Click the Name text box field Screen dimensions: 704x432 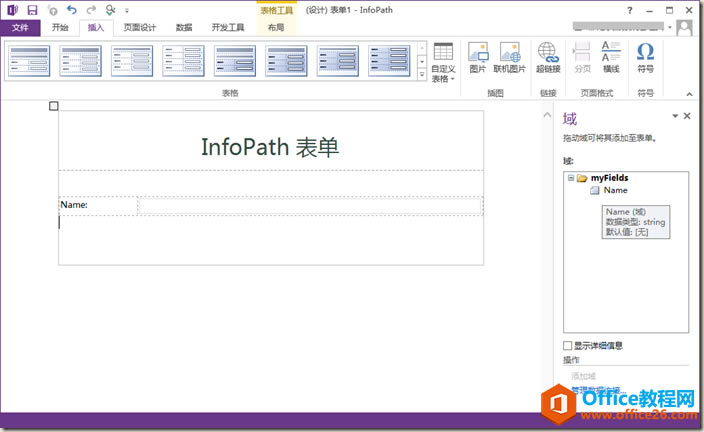pyautogui.click(x=310, y=206)
